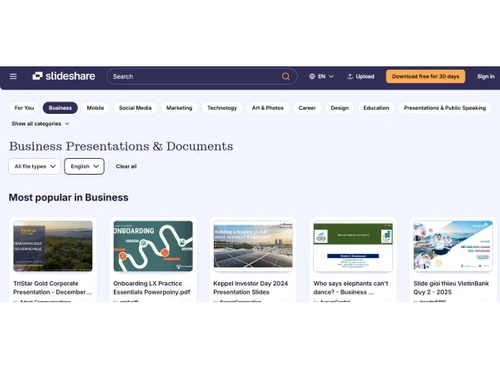Click Business Presentations & Documents heading
This screenshot has width=500, height=375.
click(x=121, y=146)
